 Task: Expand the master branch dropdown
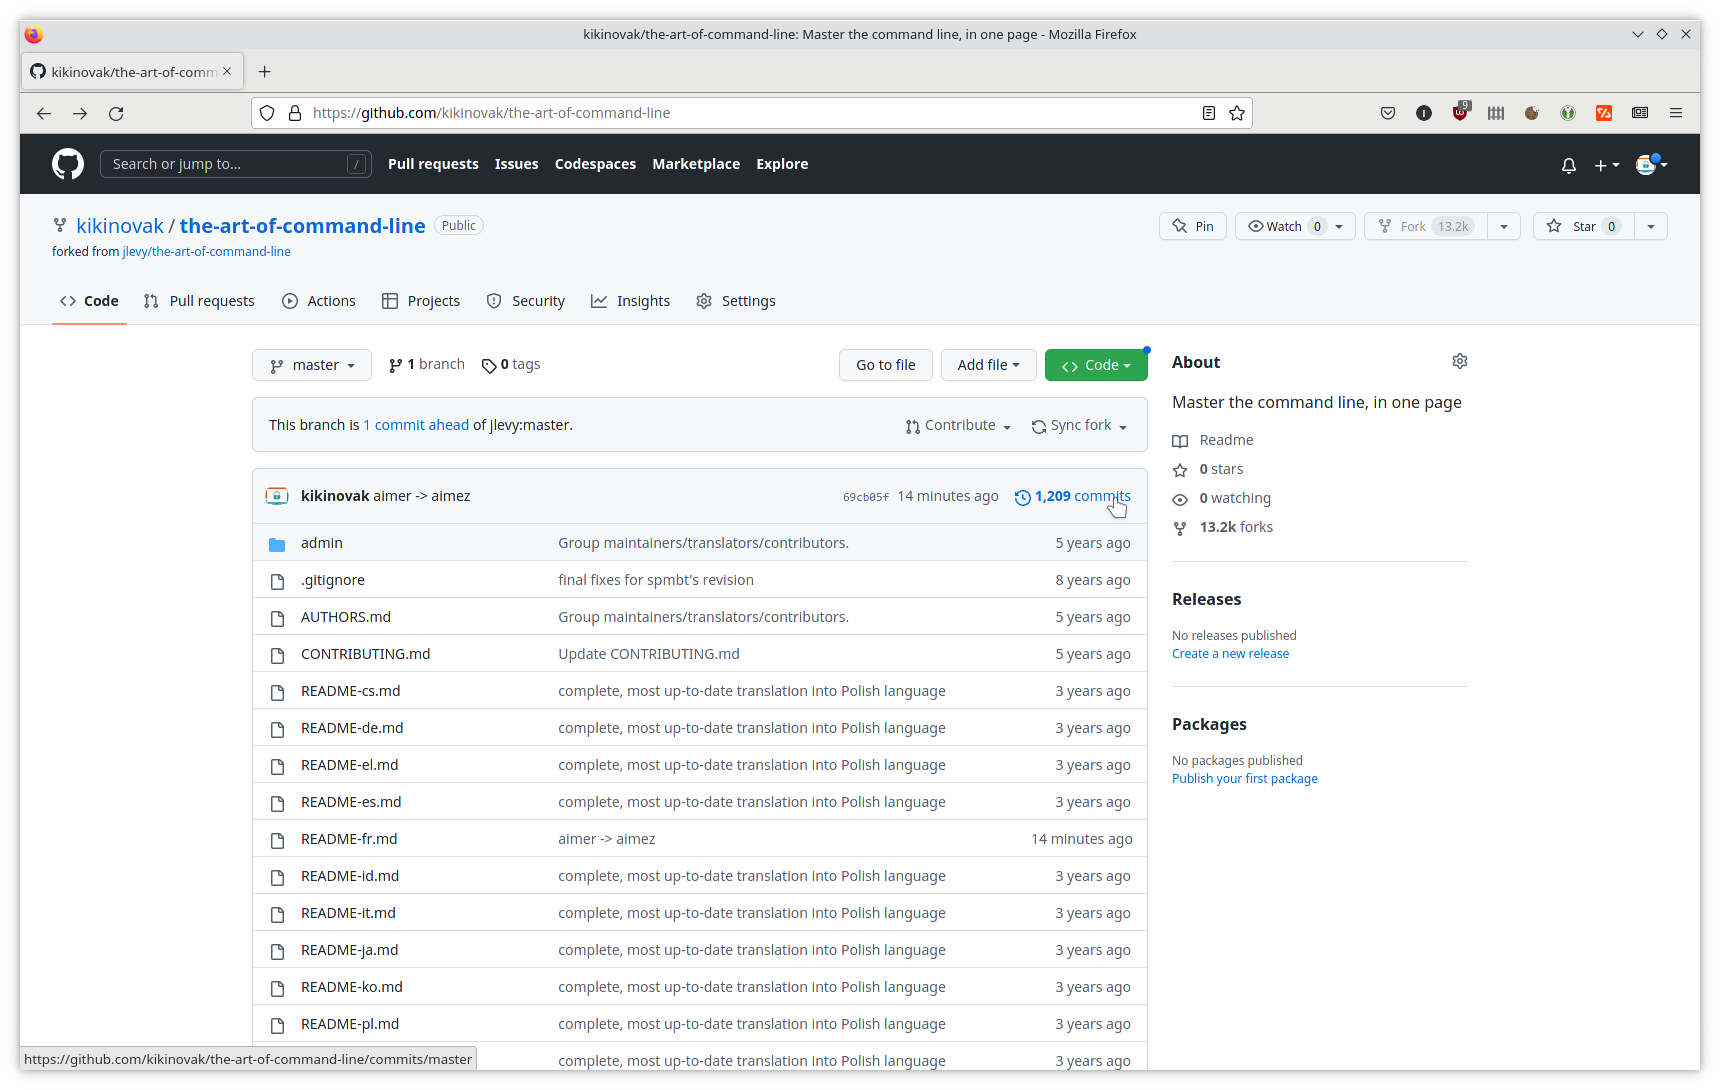click(312, 365)
